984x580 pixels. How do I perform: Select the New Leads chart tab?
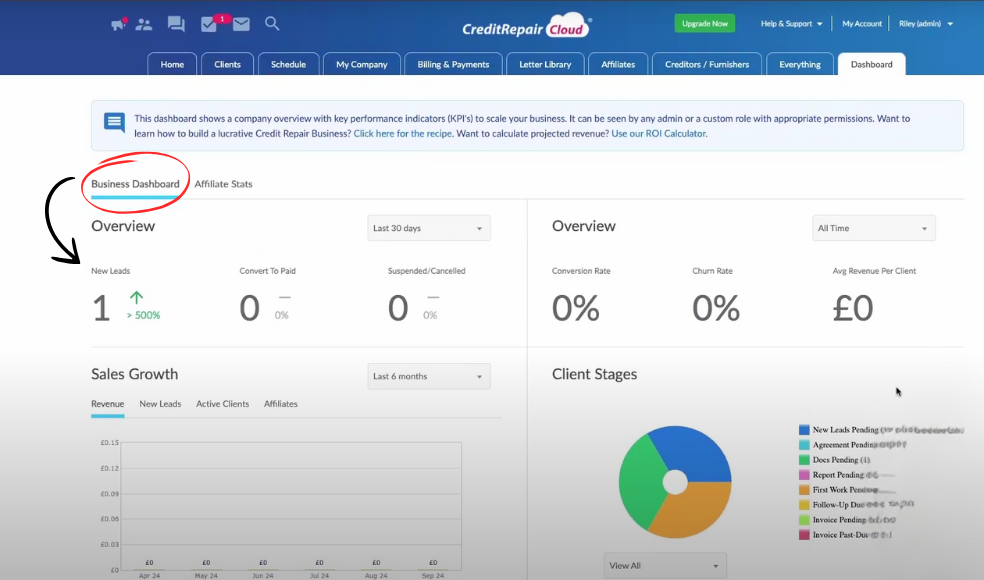[160, 404]
